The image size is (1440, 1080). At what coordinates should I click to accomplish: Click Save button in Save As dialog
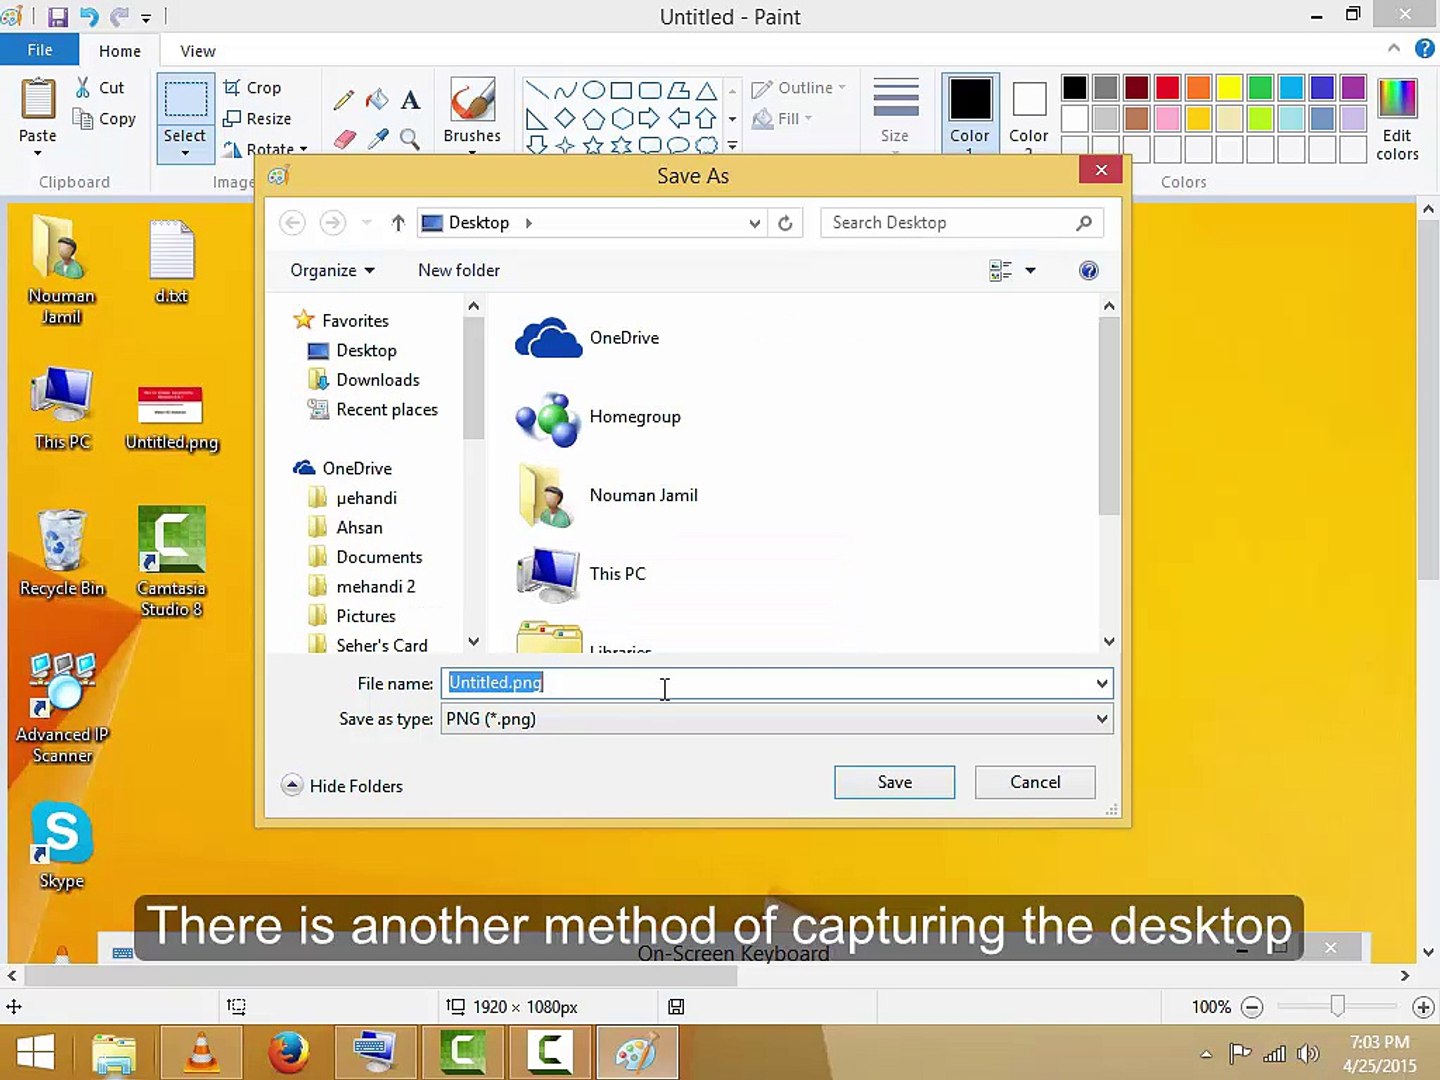895,782
